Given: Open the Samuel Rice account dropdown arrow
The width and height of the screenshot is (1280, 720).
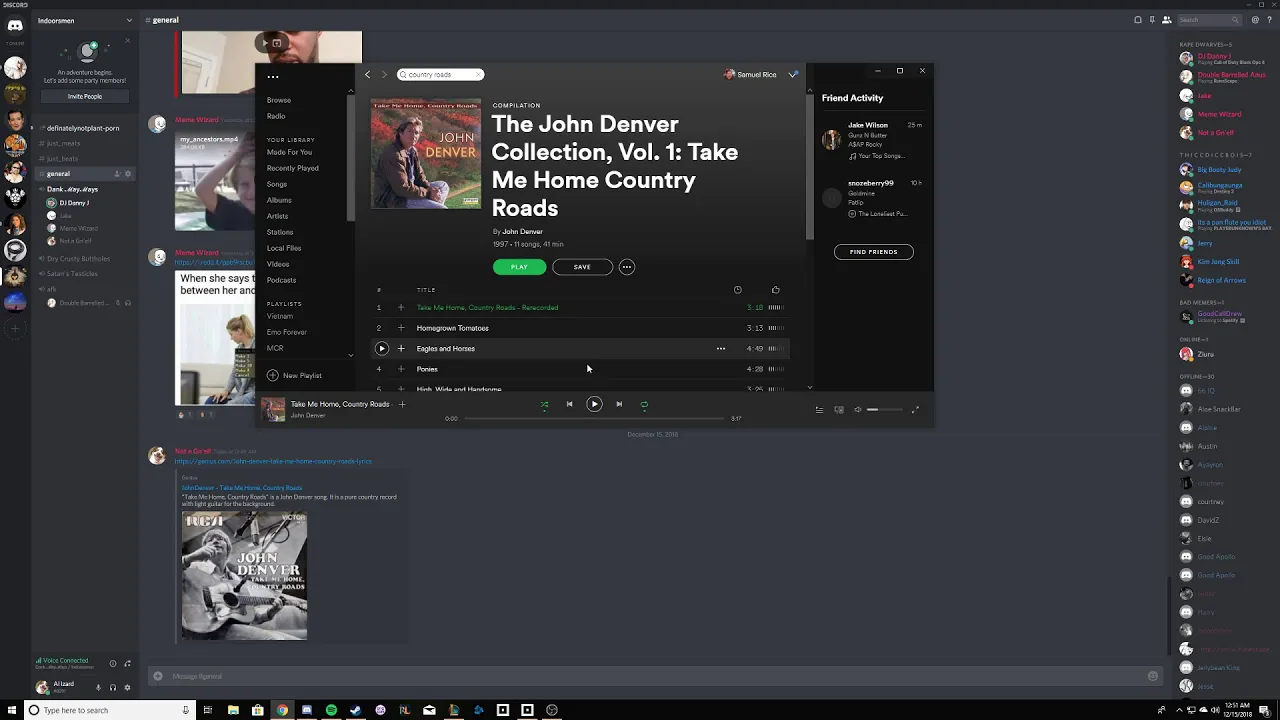Looking at the screenshot, I should click(x=793, y=74).
